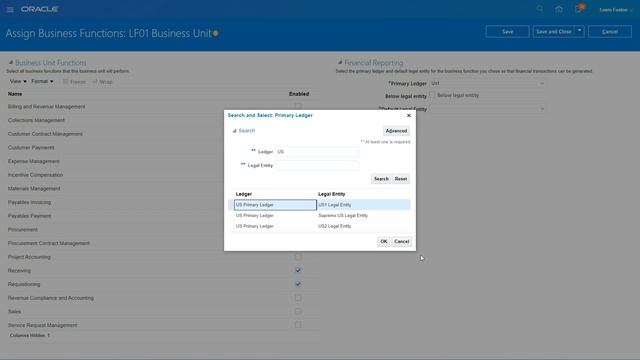Open the user account menu
Viewport: 640px width, 360px height.
(x=616, y=10)
